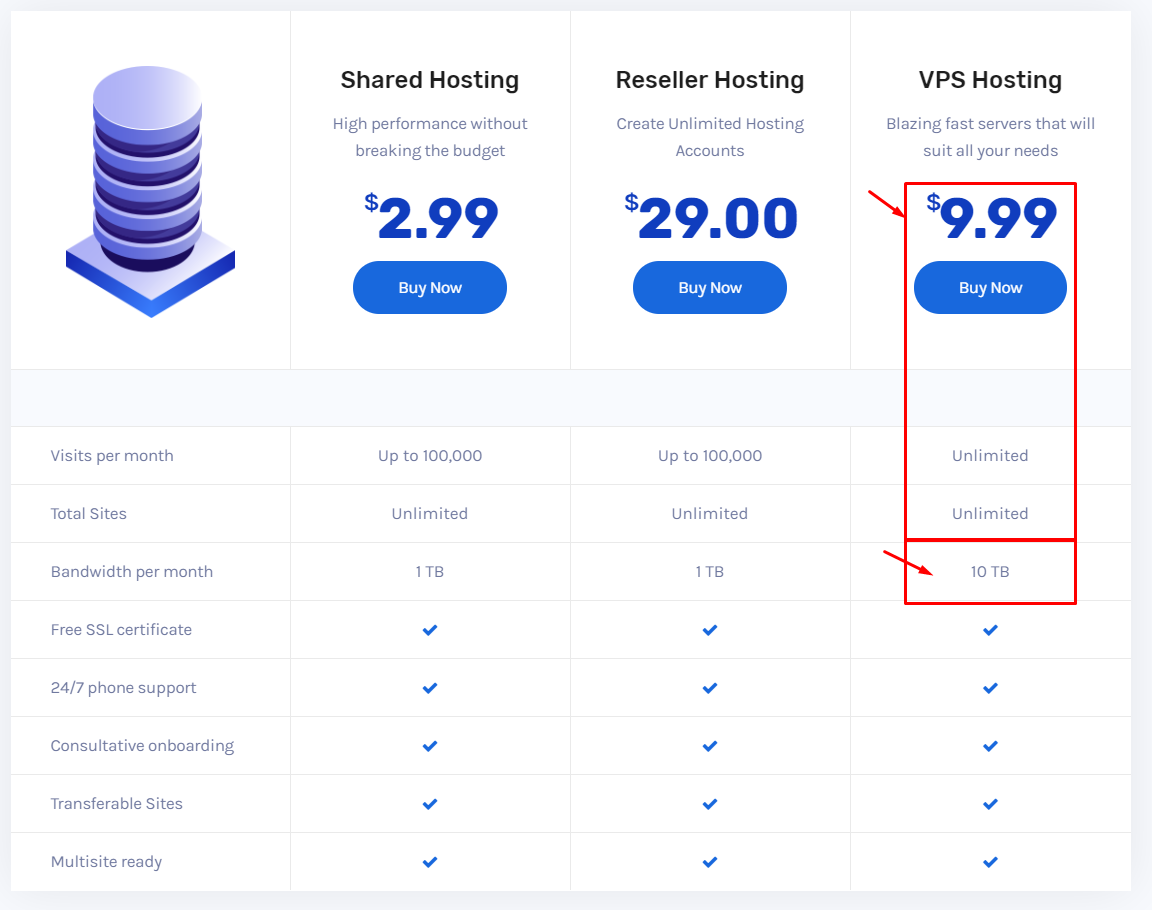Click Buy Now under VPS Hosting
This screenshot has width=1152, height=910.
[x=990, y=287]
